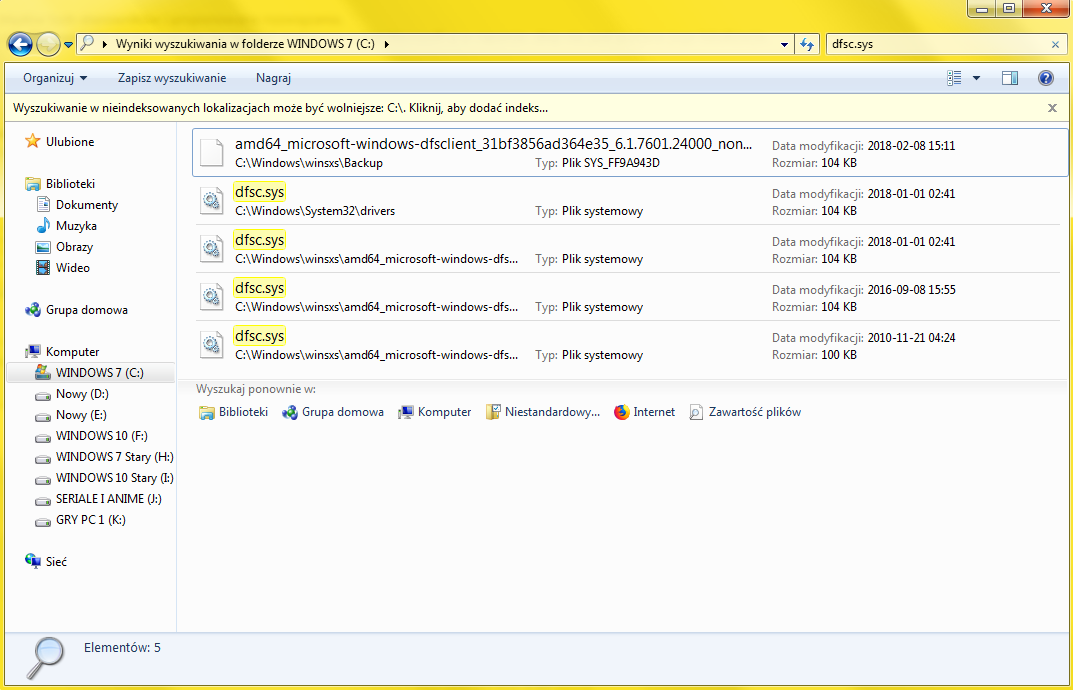Viewport: 1073px width, 690px height.
Task: Click the Ulubione star icon
Action: pos(32,142)
